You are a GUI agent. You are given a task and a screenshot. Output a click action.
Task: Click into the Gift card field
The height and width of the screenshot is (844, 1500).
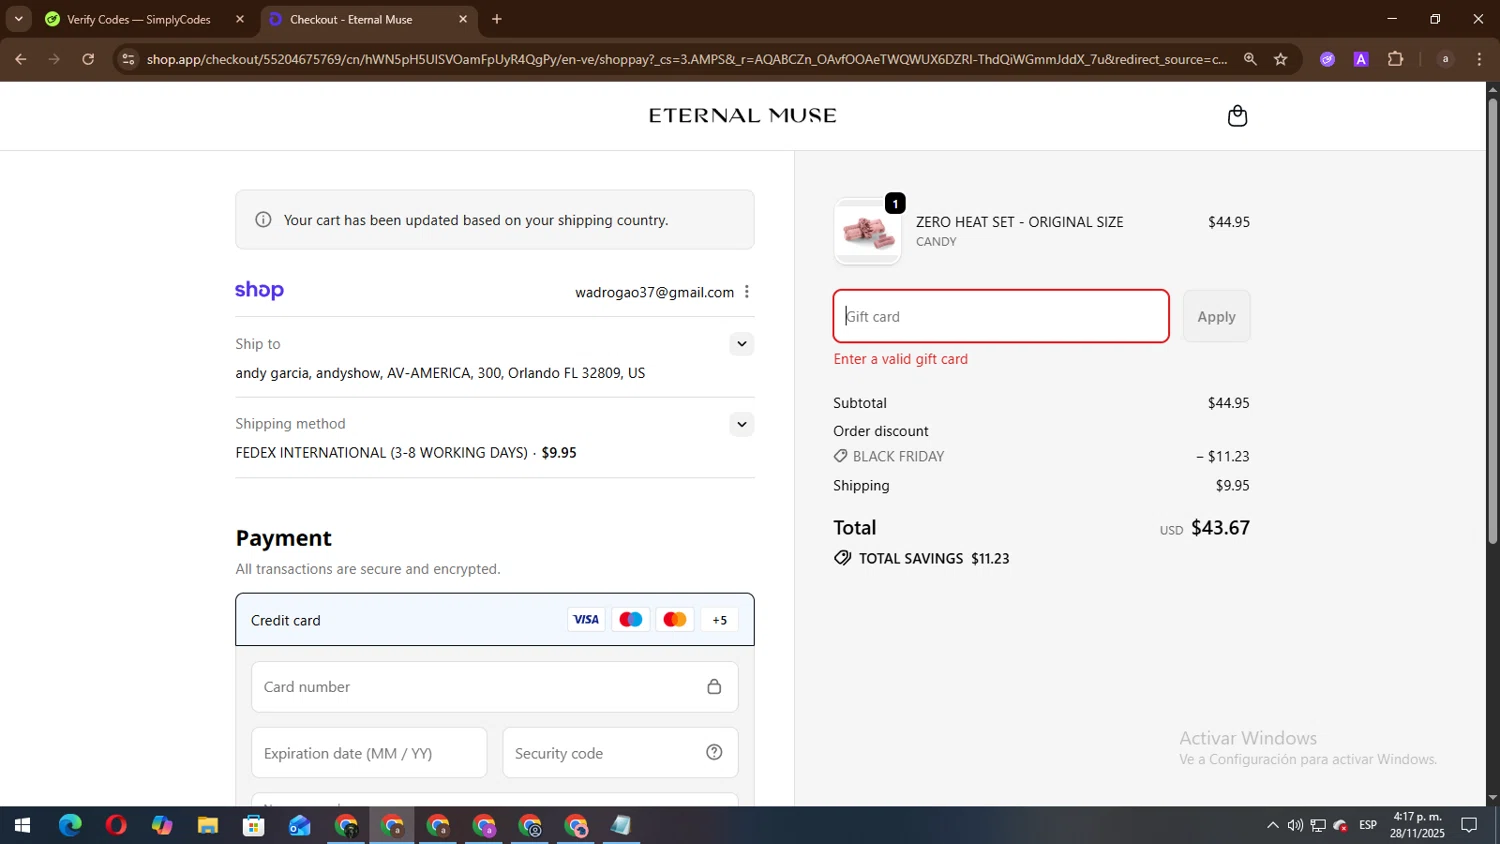point(1001,316)
